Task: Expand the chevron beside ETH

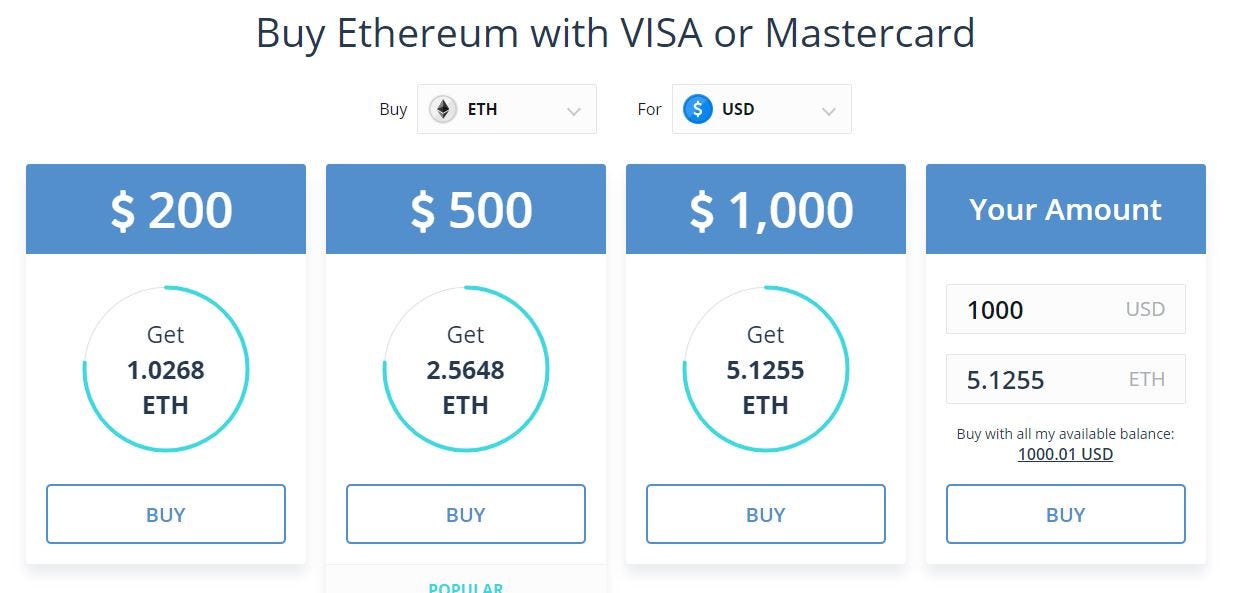Action: point(574,111)
